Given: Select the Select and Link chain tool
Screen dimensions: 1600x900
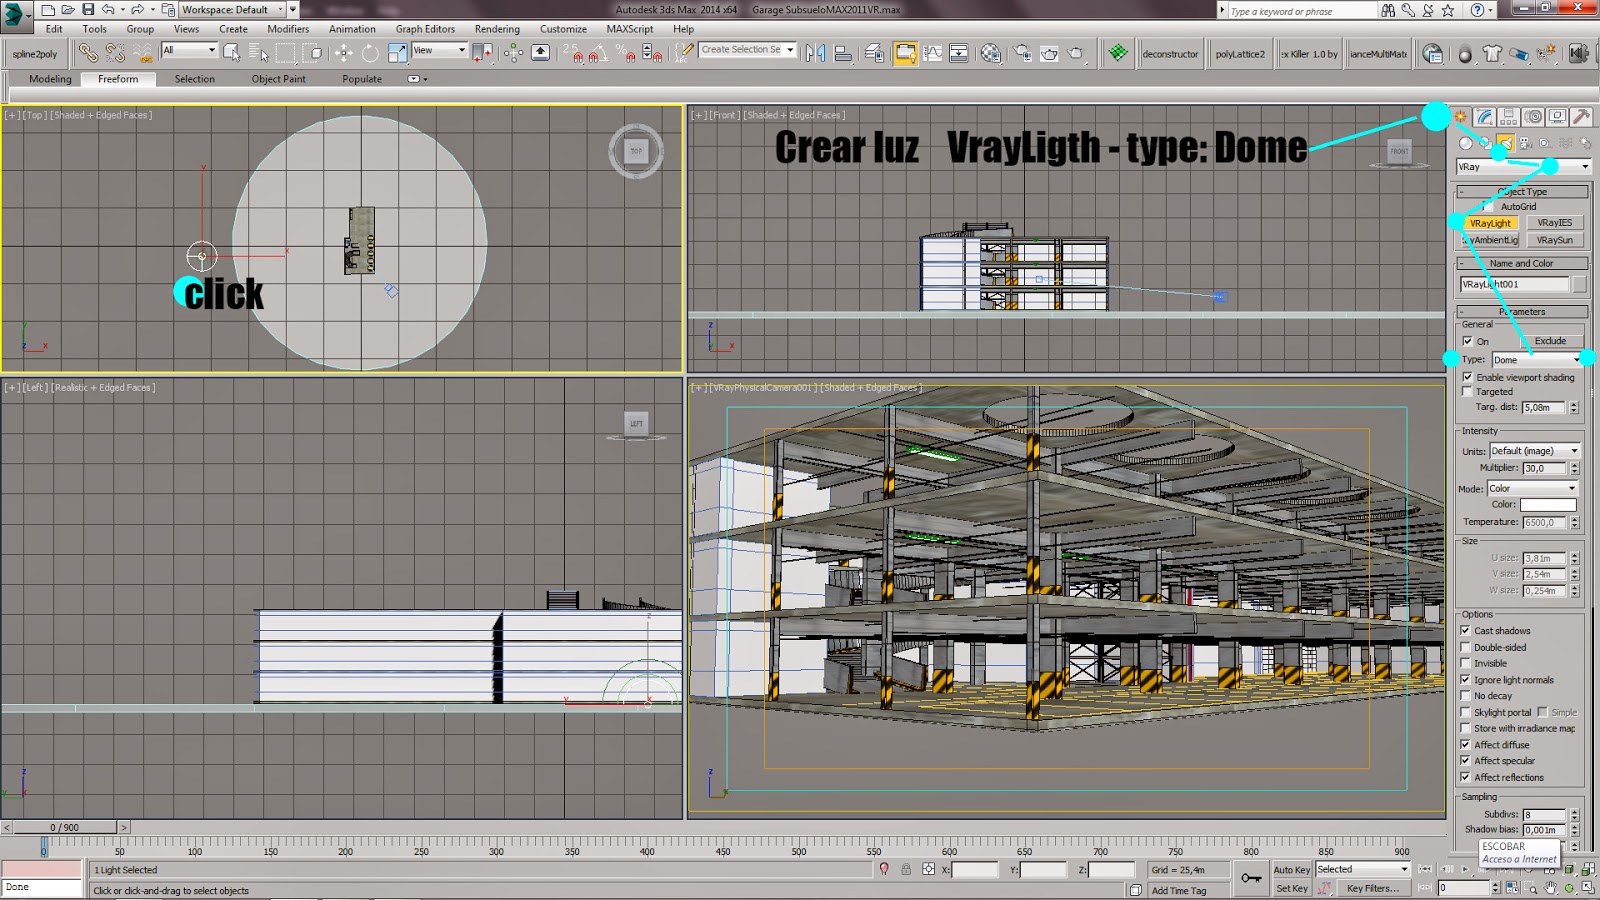Looking at the screenshot, I should click(88, 53).
